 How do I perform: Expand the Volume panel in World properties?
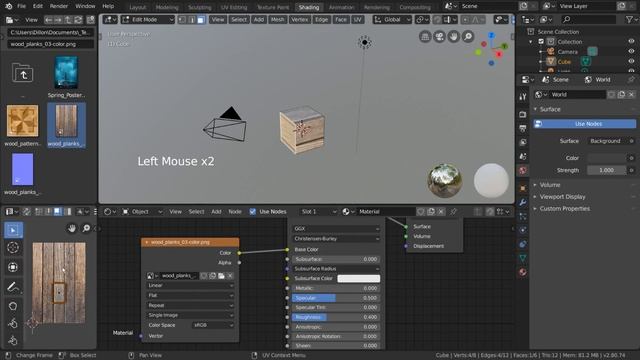click(550, 185)
